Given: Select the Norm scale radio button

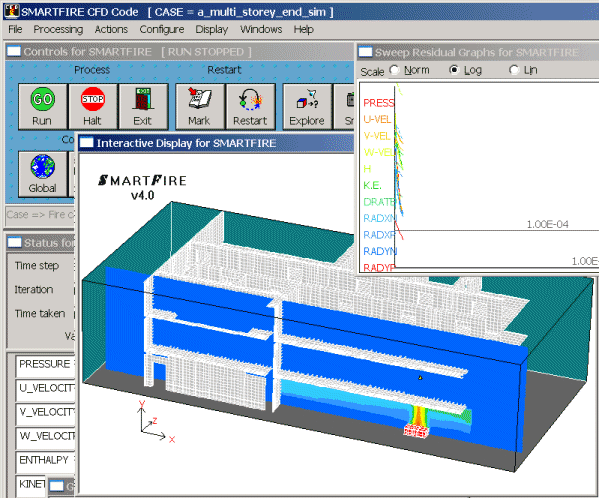Looking at the screenshot, I should point(394,70).
